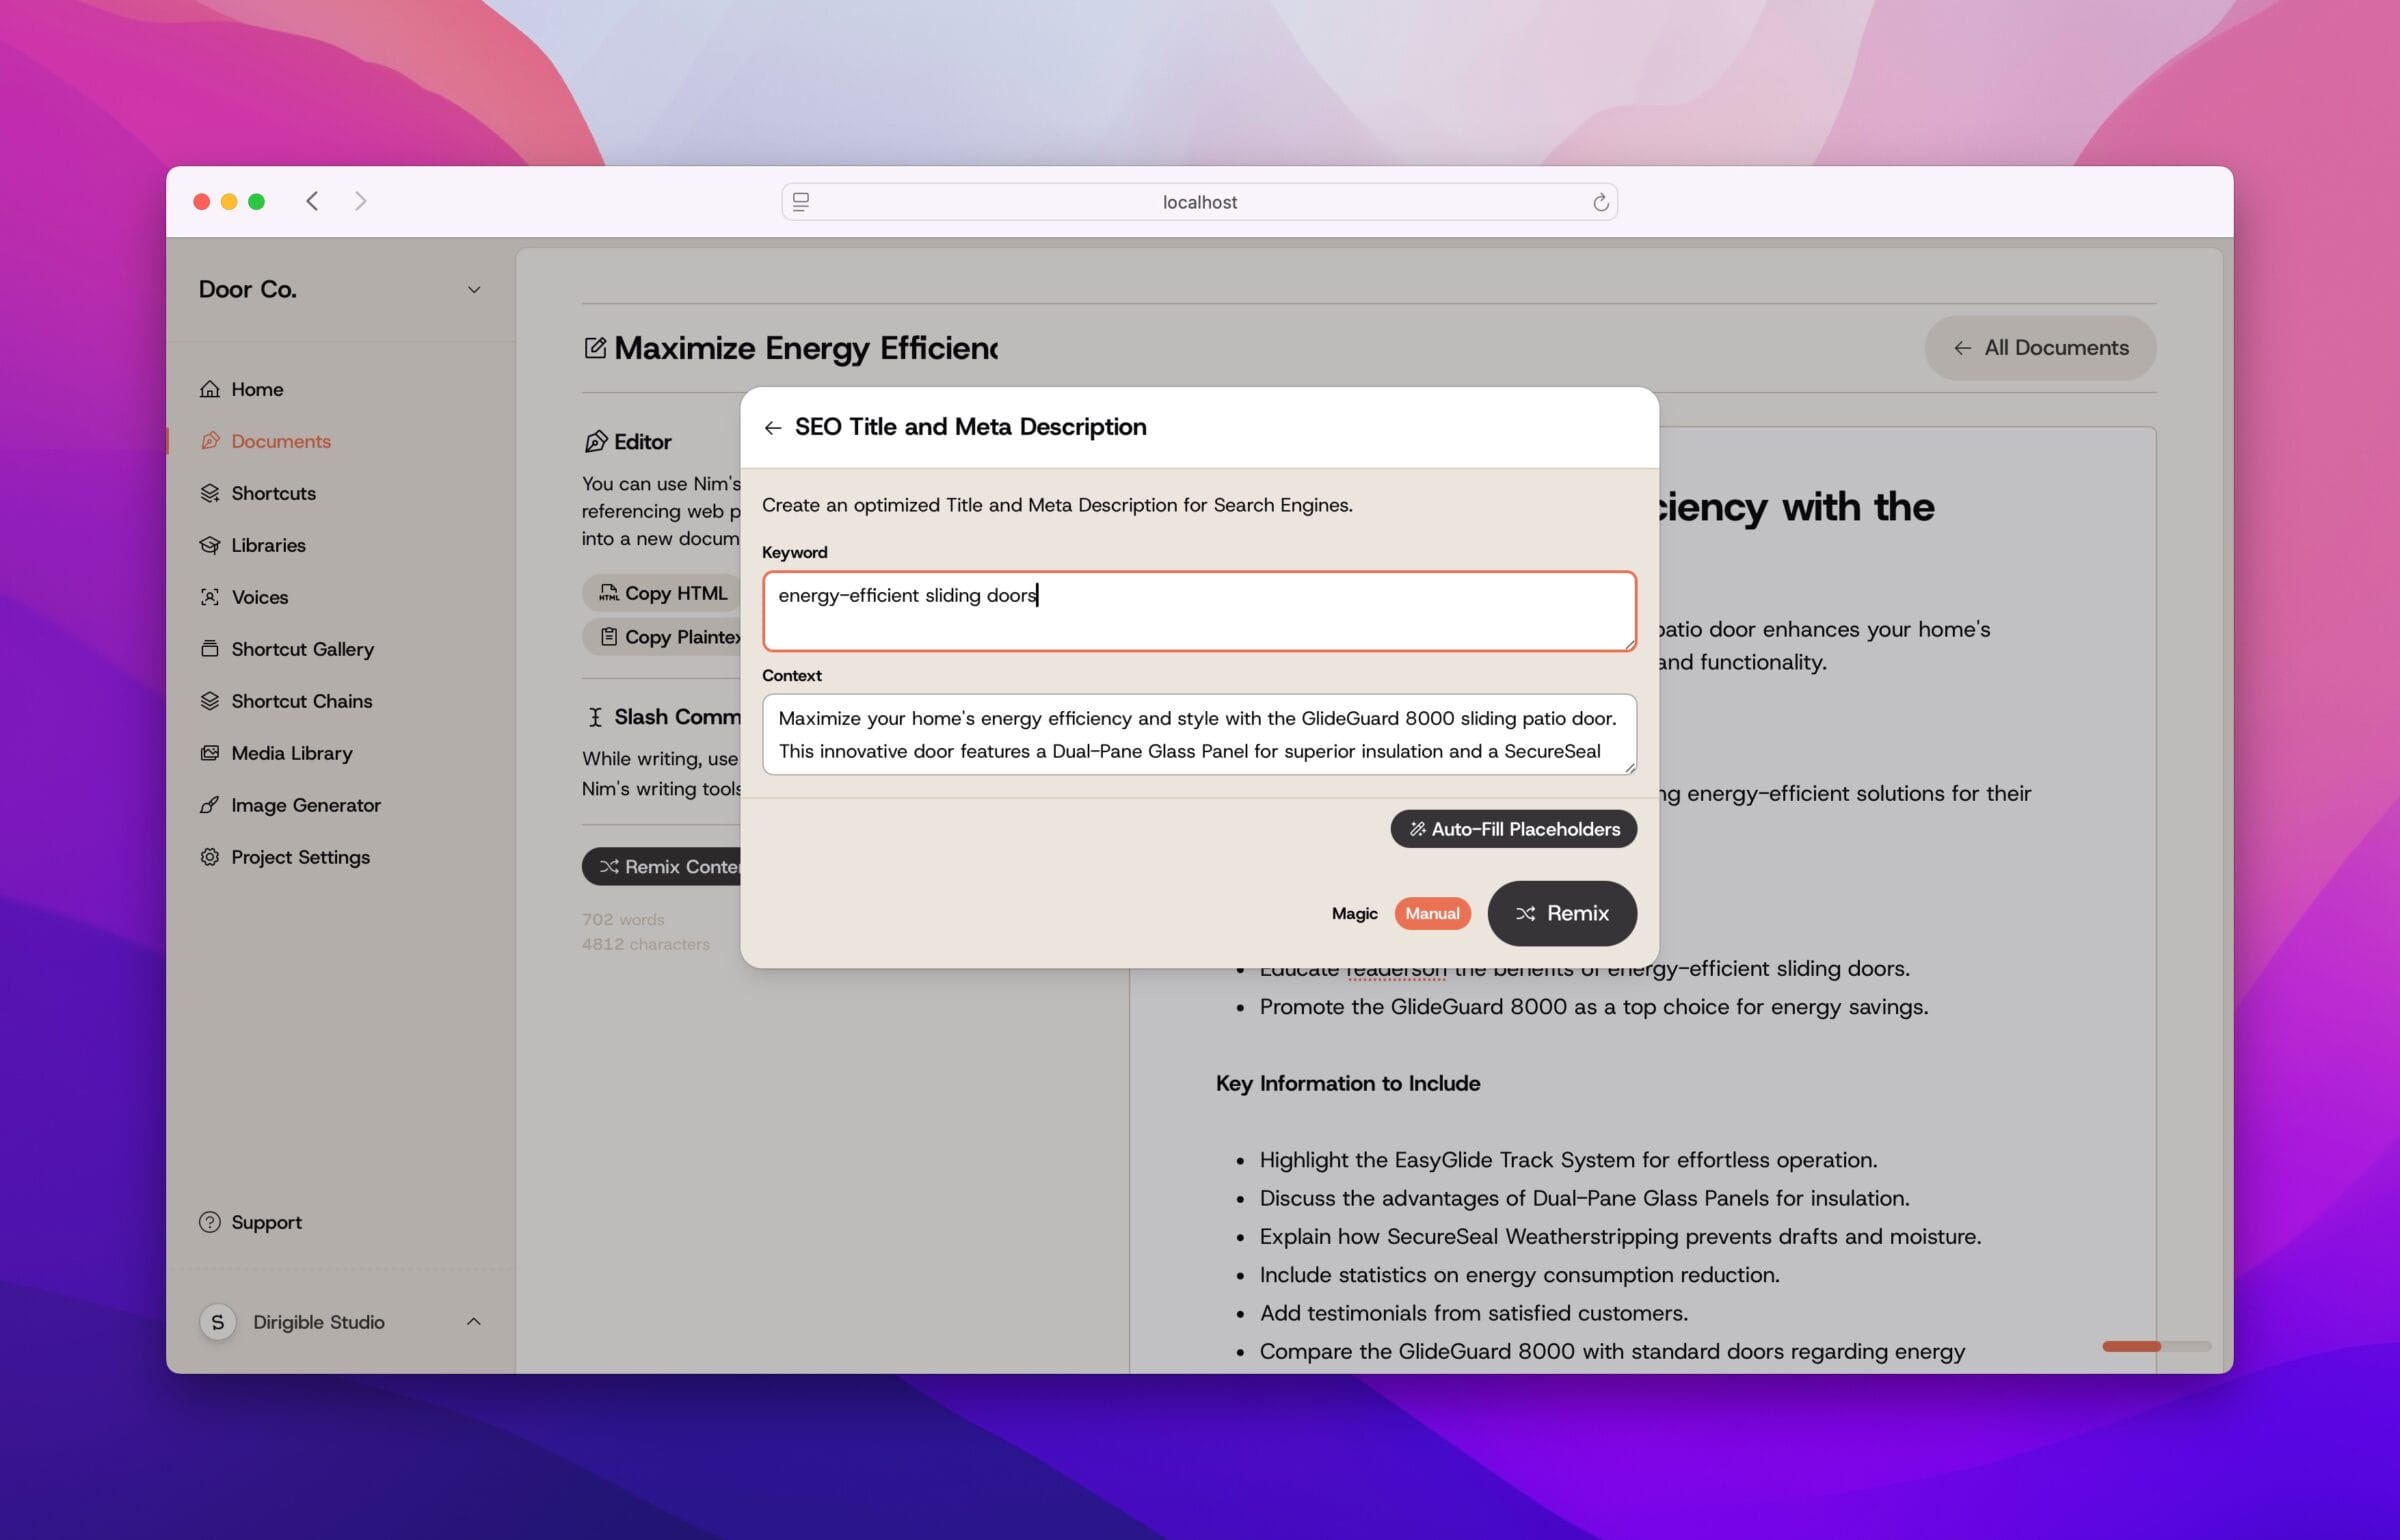Expand the back arrow in SEO modal
The image size is (2400, 1540).
coord(771,427)
